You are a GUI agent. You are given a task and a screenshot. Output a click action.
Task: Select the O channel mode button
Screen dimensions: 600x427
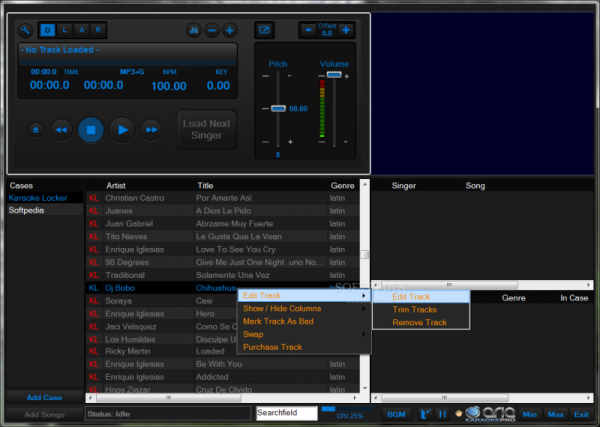48,30
